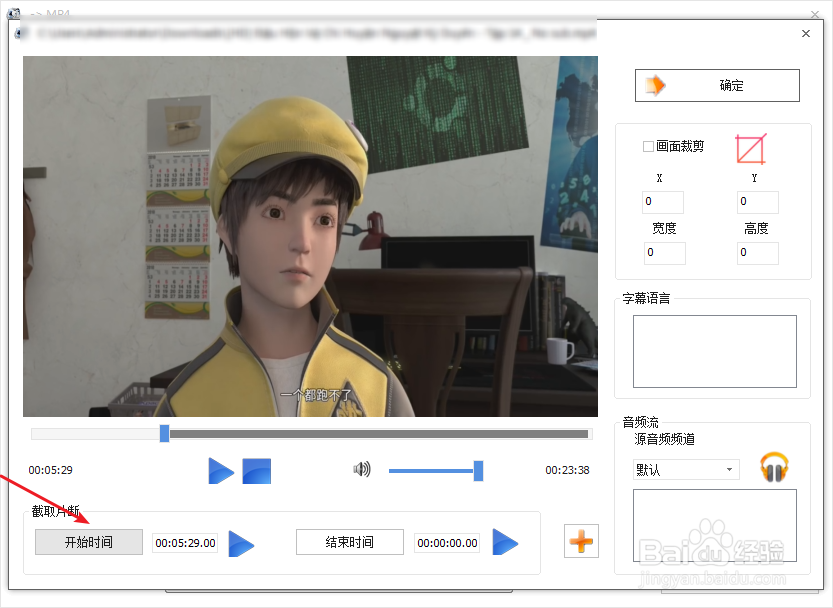Enable the 画面裁剪 crop checkbox
The height and width of the screenshot is (608, 833).
tap(648, 146)
